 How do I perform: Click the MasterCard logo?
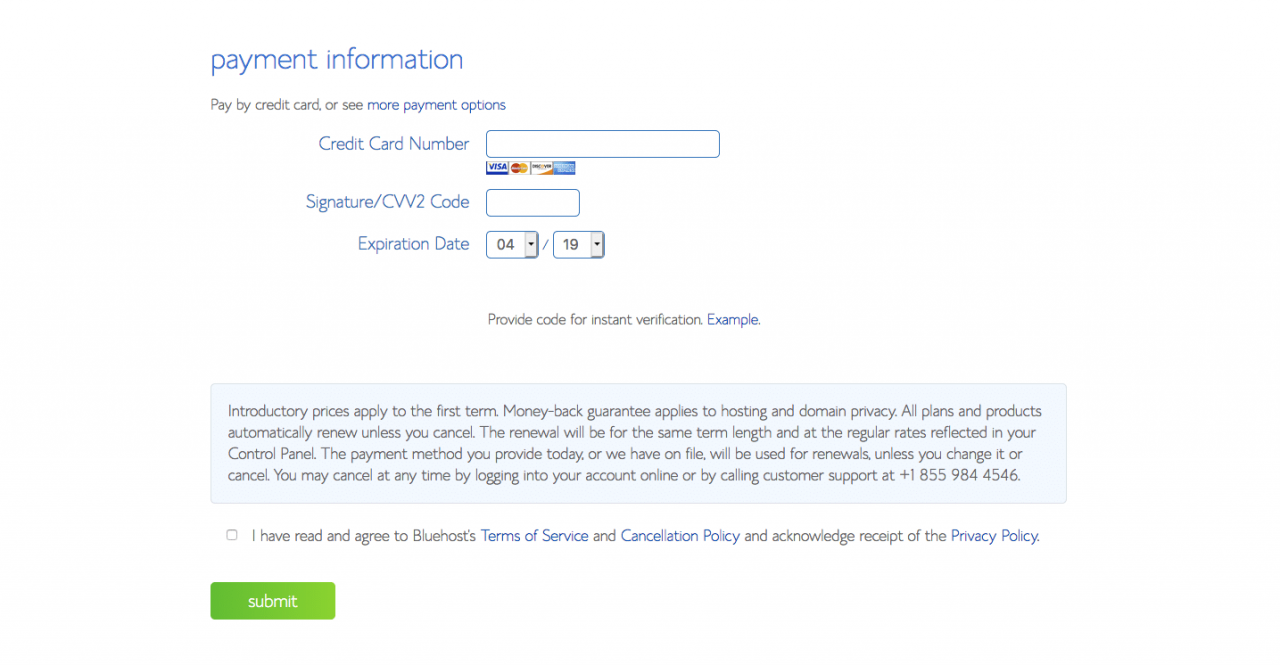(519, 168)
